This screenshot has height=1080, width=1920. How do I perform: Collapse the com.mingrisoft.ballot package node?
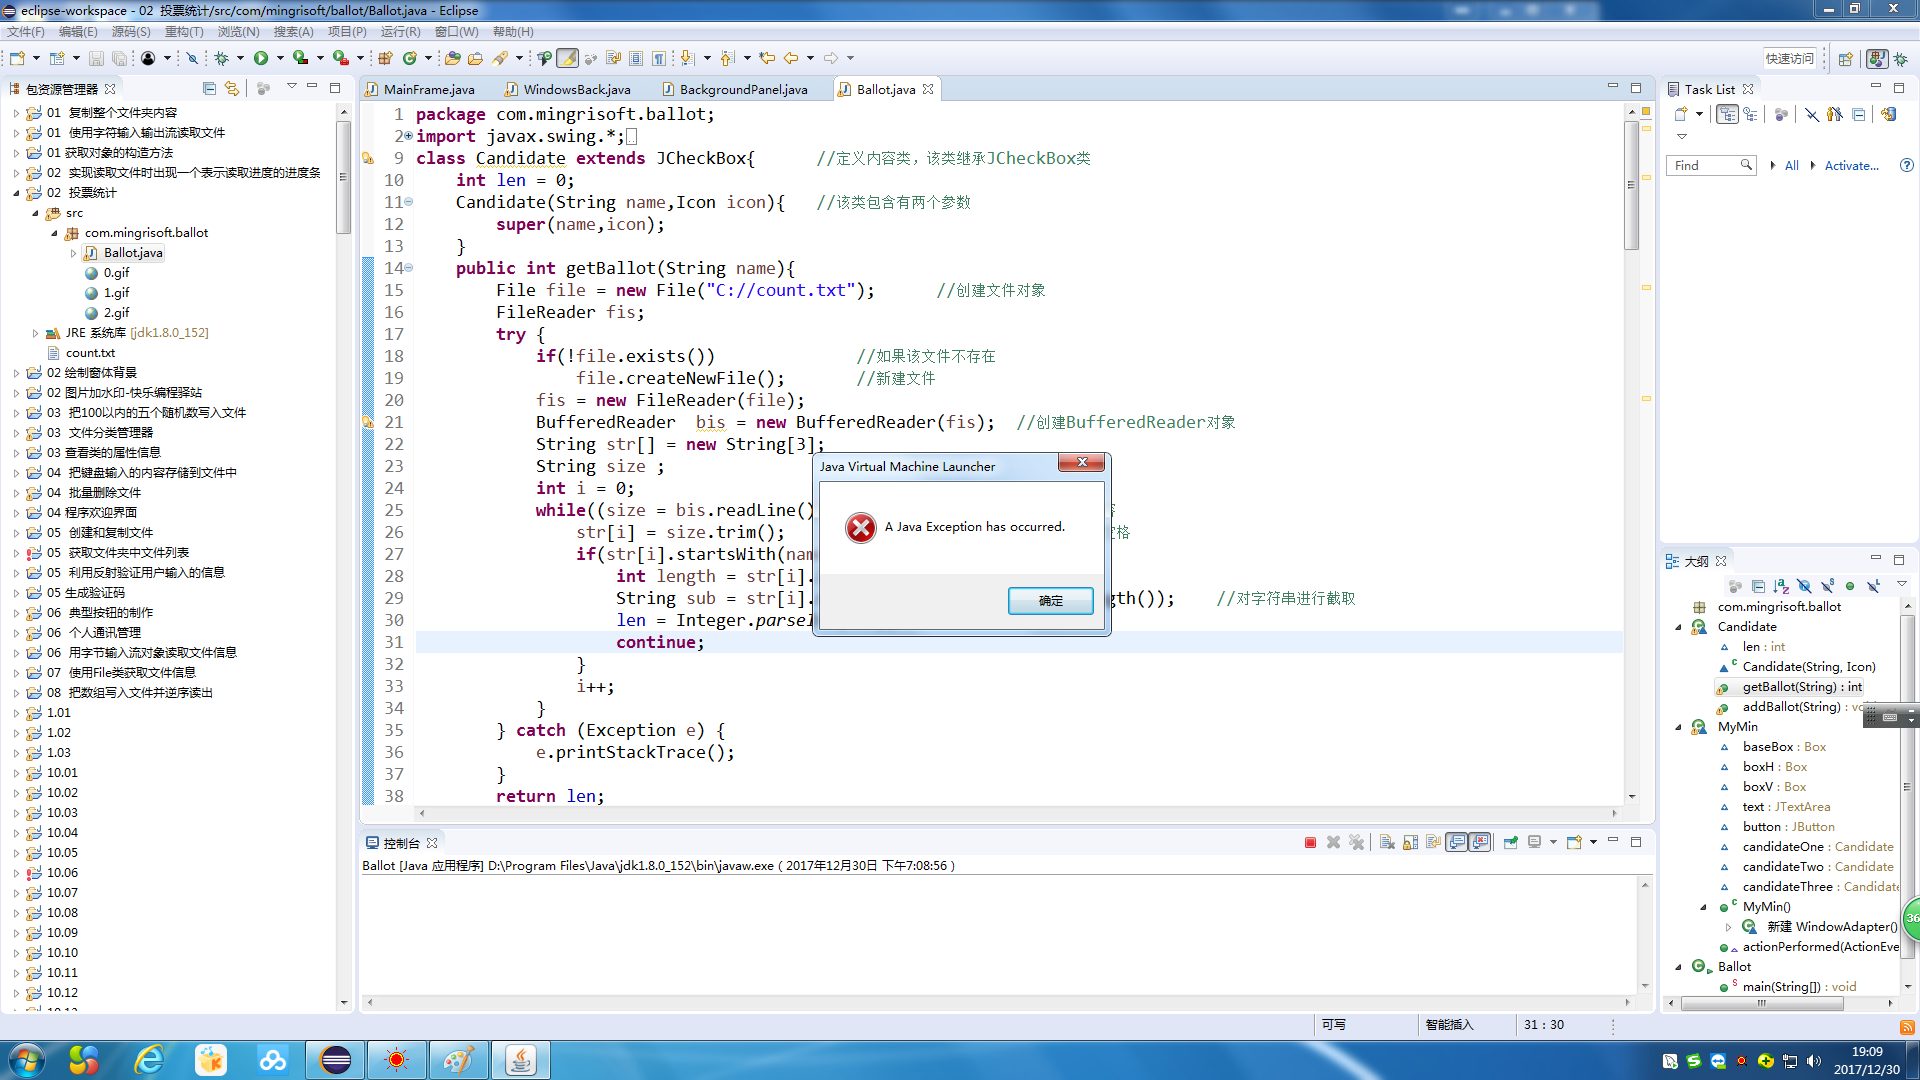pos(55,233)
